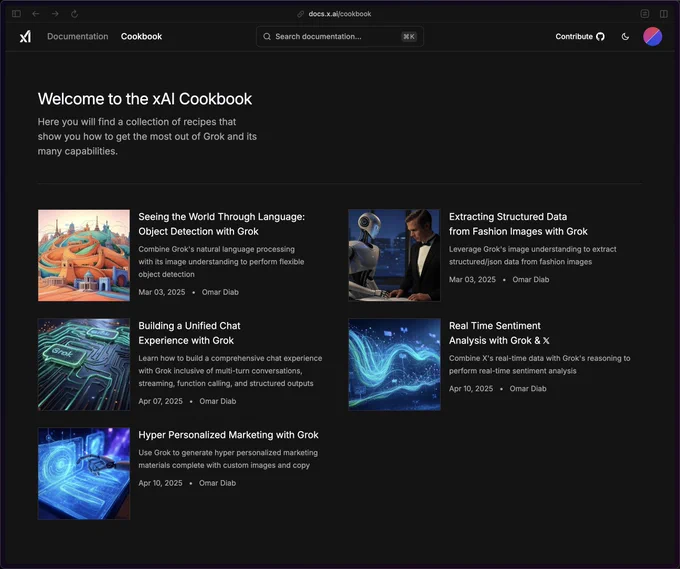Click the colorful cityscape Object Detection thumbnail
The height and width of the screenshot is (569, 680).
84,255
